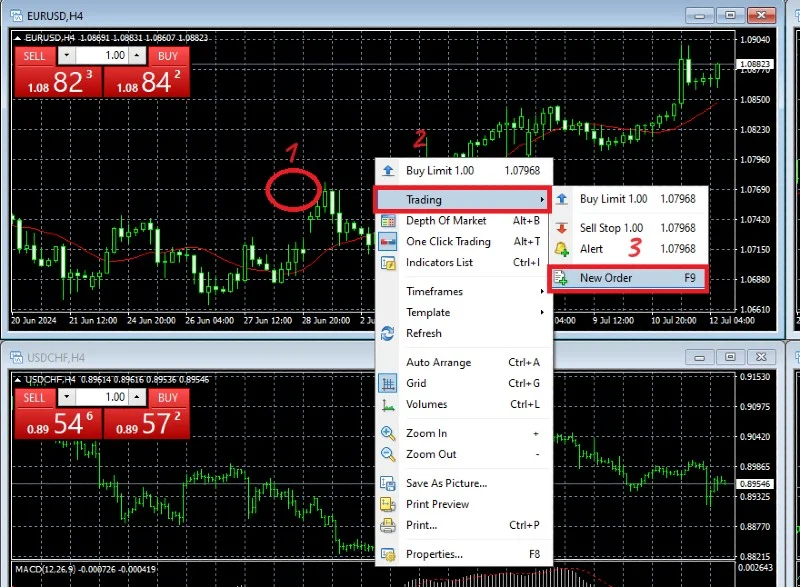
Task: Click the Alert bell icon
Action: pyautogui.click(x=561, y=249)
